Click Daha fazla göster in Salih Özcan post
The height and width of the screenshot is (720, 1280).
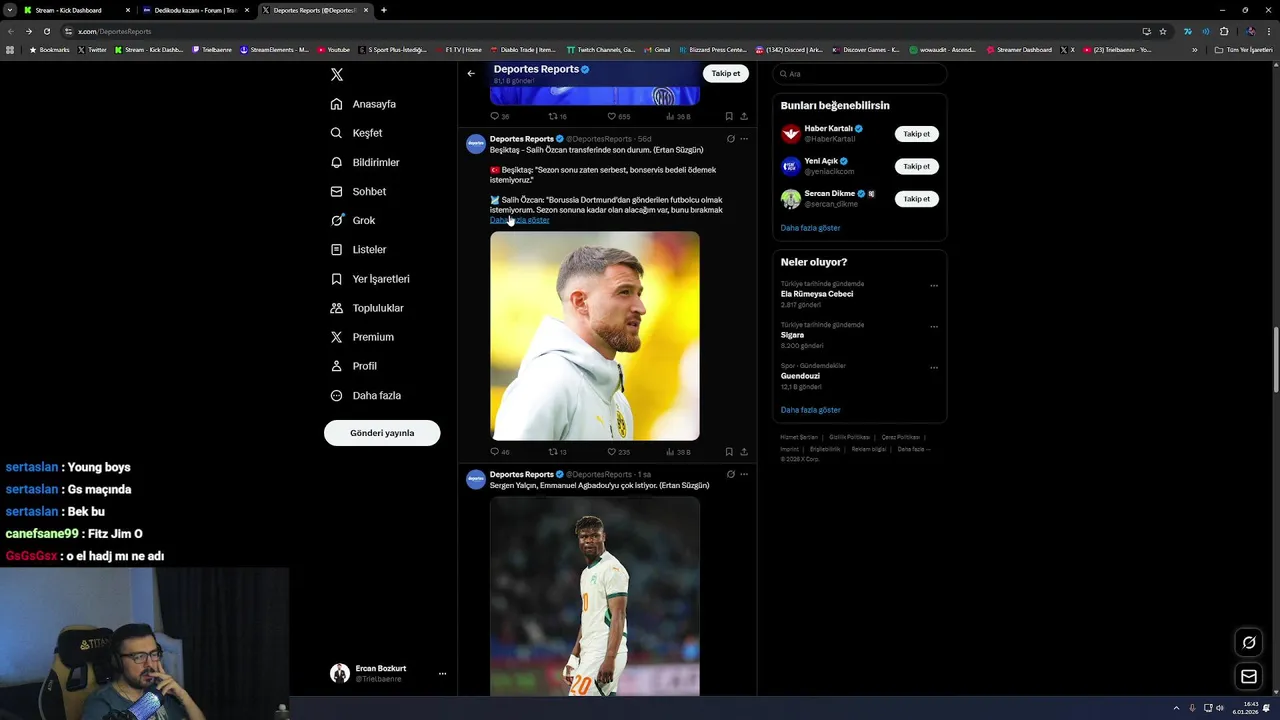(519, 220)
